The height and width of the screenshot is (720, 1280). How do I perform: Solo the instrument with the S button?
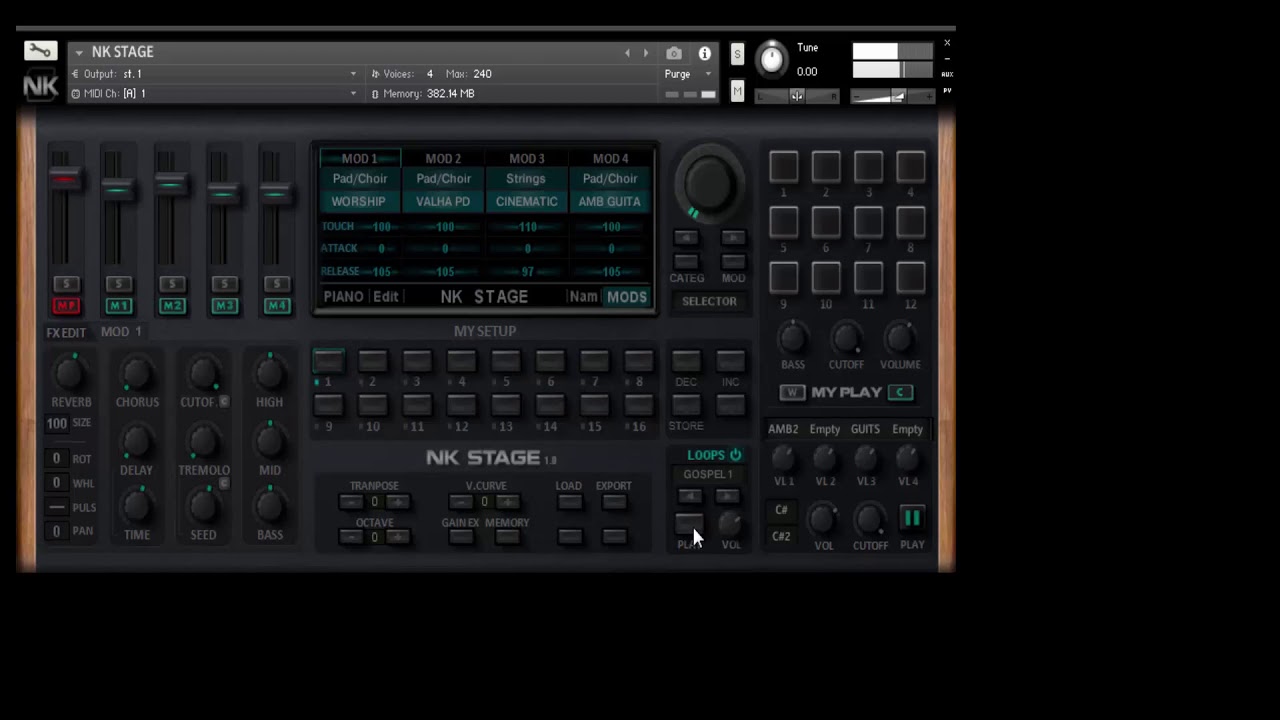pyautogui.click(x=737, y=54)
